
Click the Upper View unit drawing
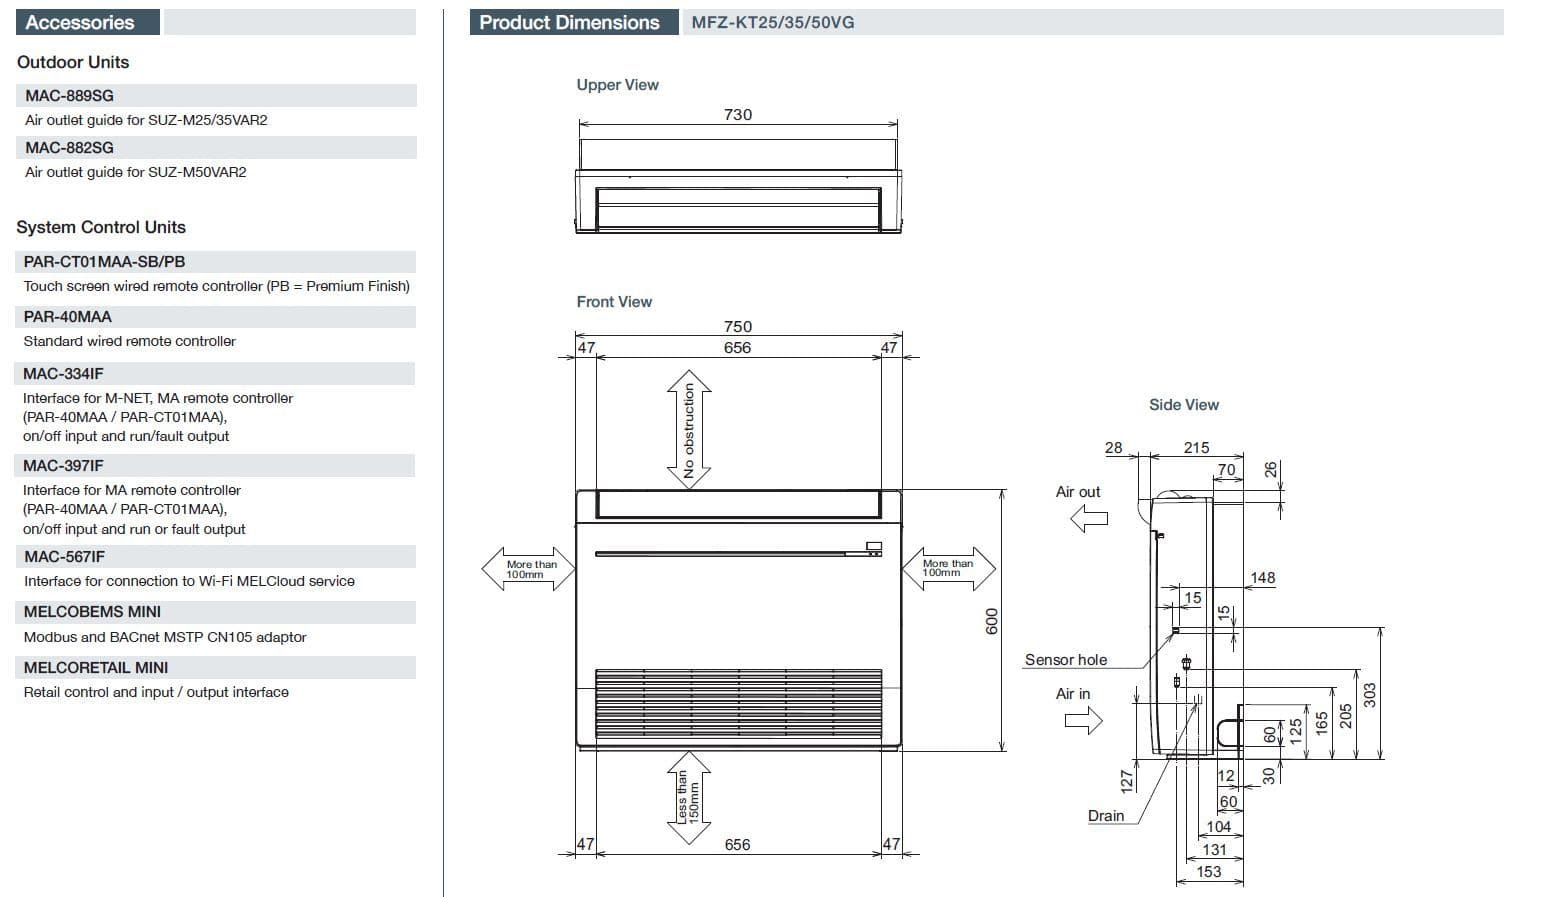pyautogui.click(x=738, y=187)
